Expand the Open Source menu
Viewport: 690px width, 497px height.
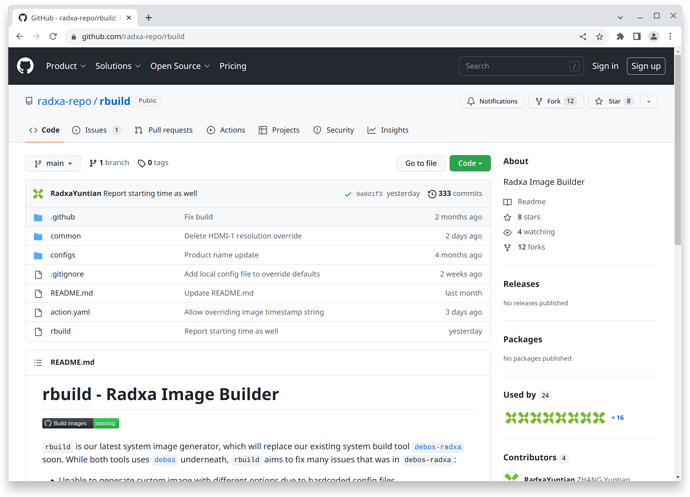(180, 66)
